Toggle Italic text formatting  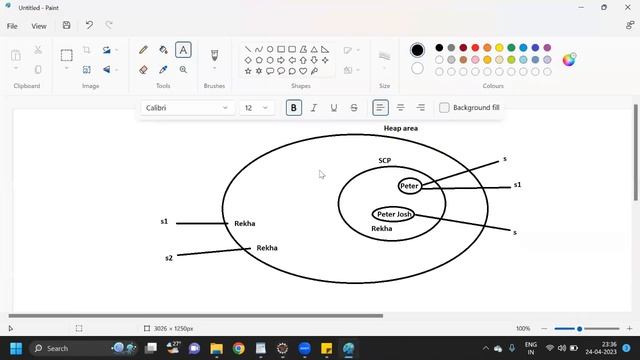pos(313,108)
